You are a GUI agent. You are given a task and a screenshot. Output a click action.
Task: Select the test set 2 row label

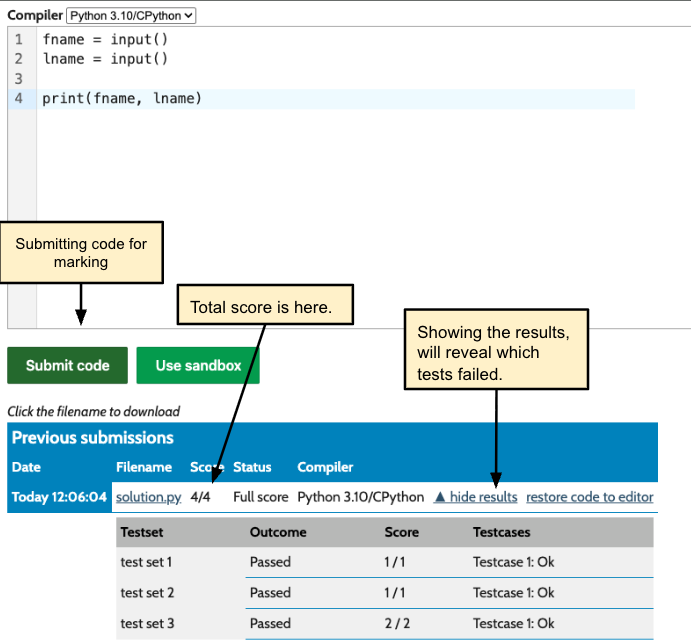(146, 592)
